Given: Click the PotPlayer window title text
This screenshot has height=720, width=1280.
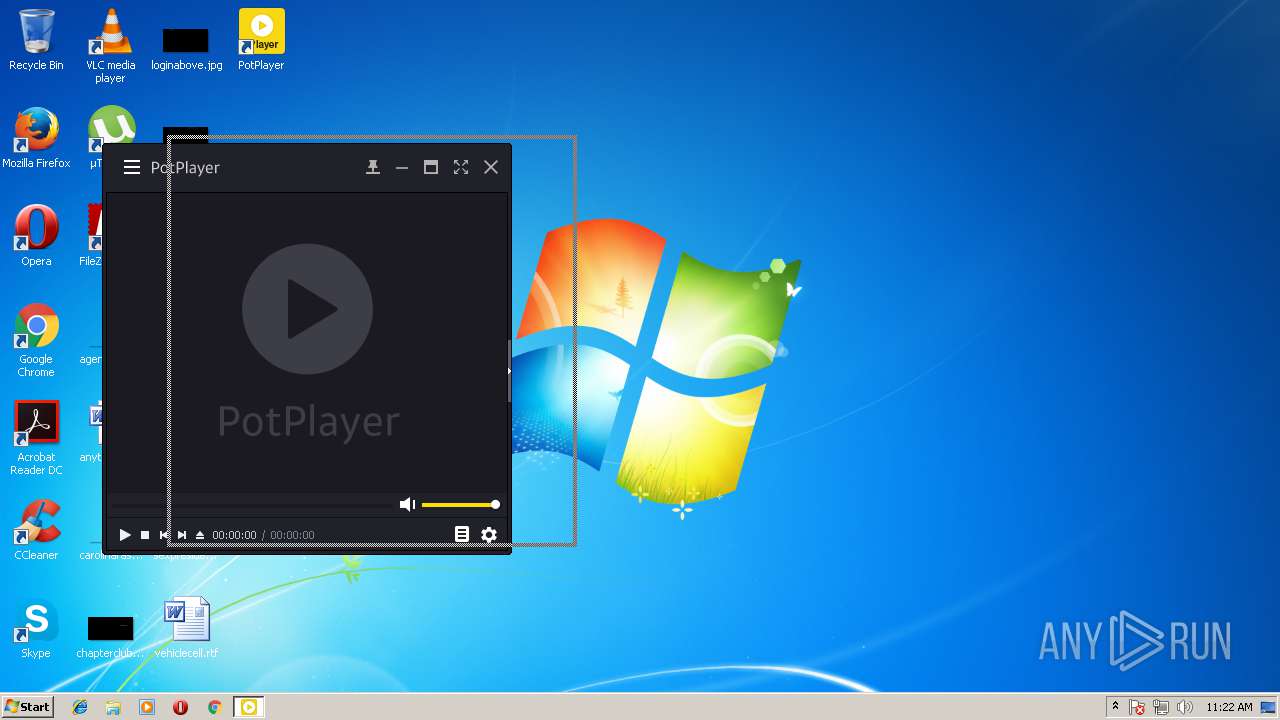Looking at the screenshot, I should click(x=185, y=167).
